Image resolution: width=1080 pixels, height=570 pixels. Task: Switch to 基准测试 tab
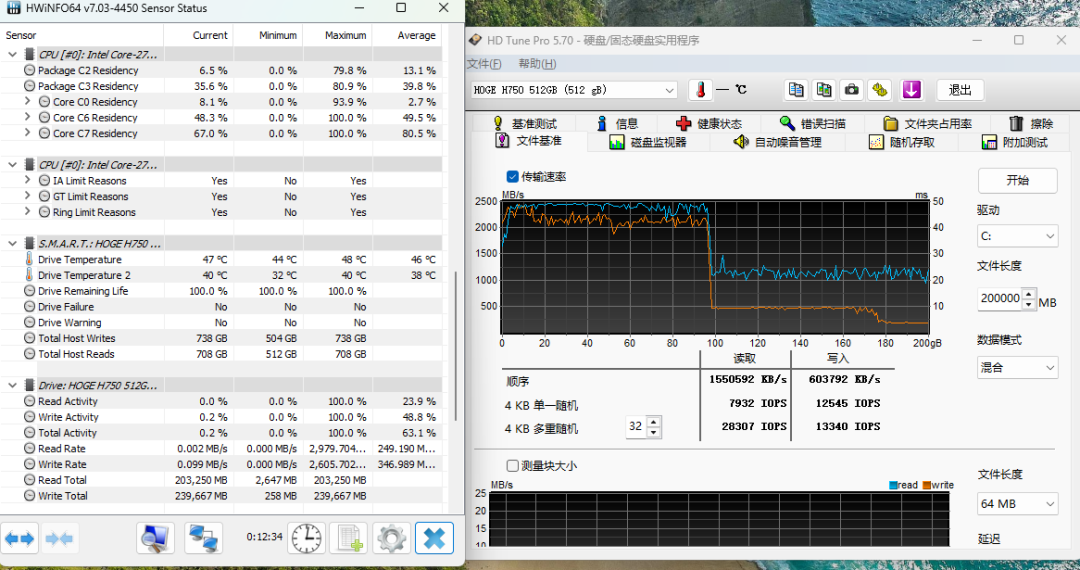[525, 123]
